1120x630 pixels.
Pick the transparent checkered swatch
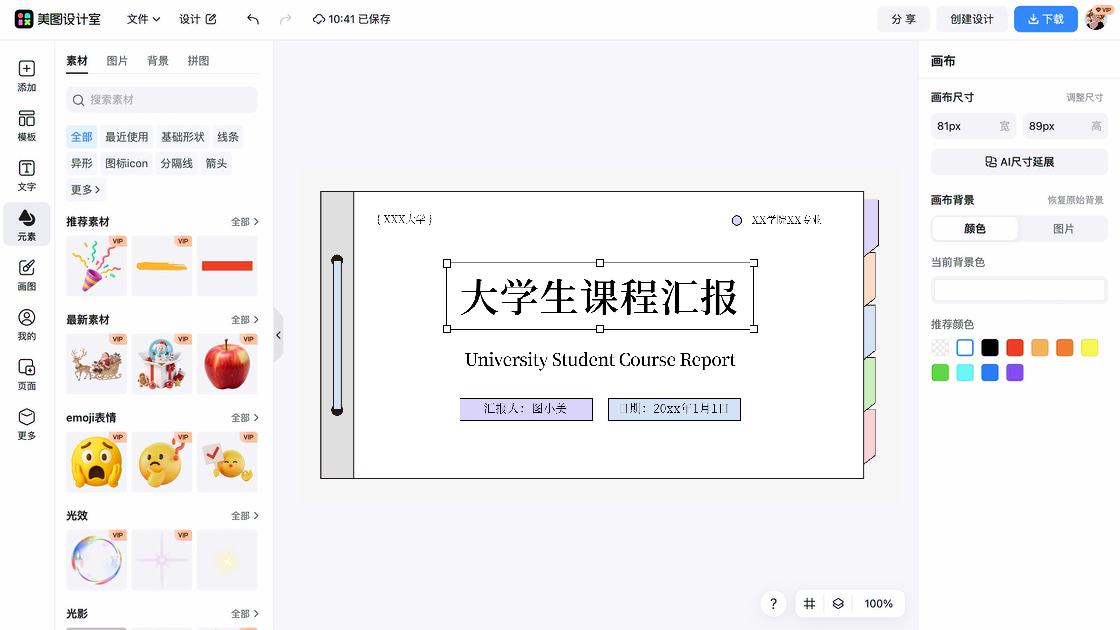point(940,348)
